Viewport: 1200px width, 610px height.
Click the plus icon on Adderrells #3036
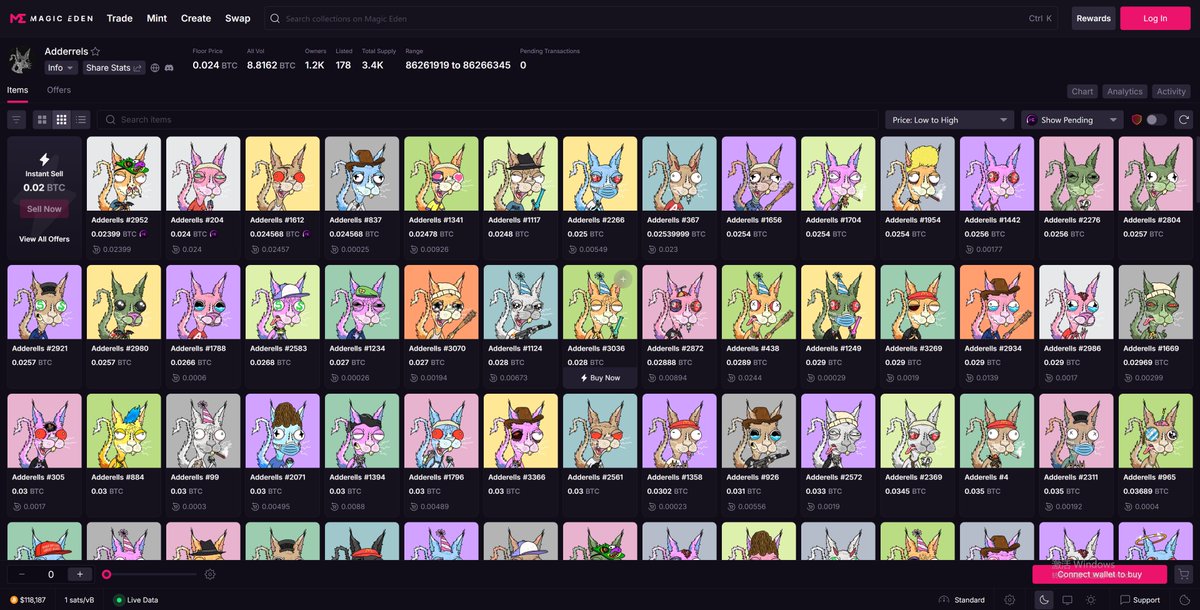tap(624, 279)
